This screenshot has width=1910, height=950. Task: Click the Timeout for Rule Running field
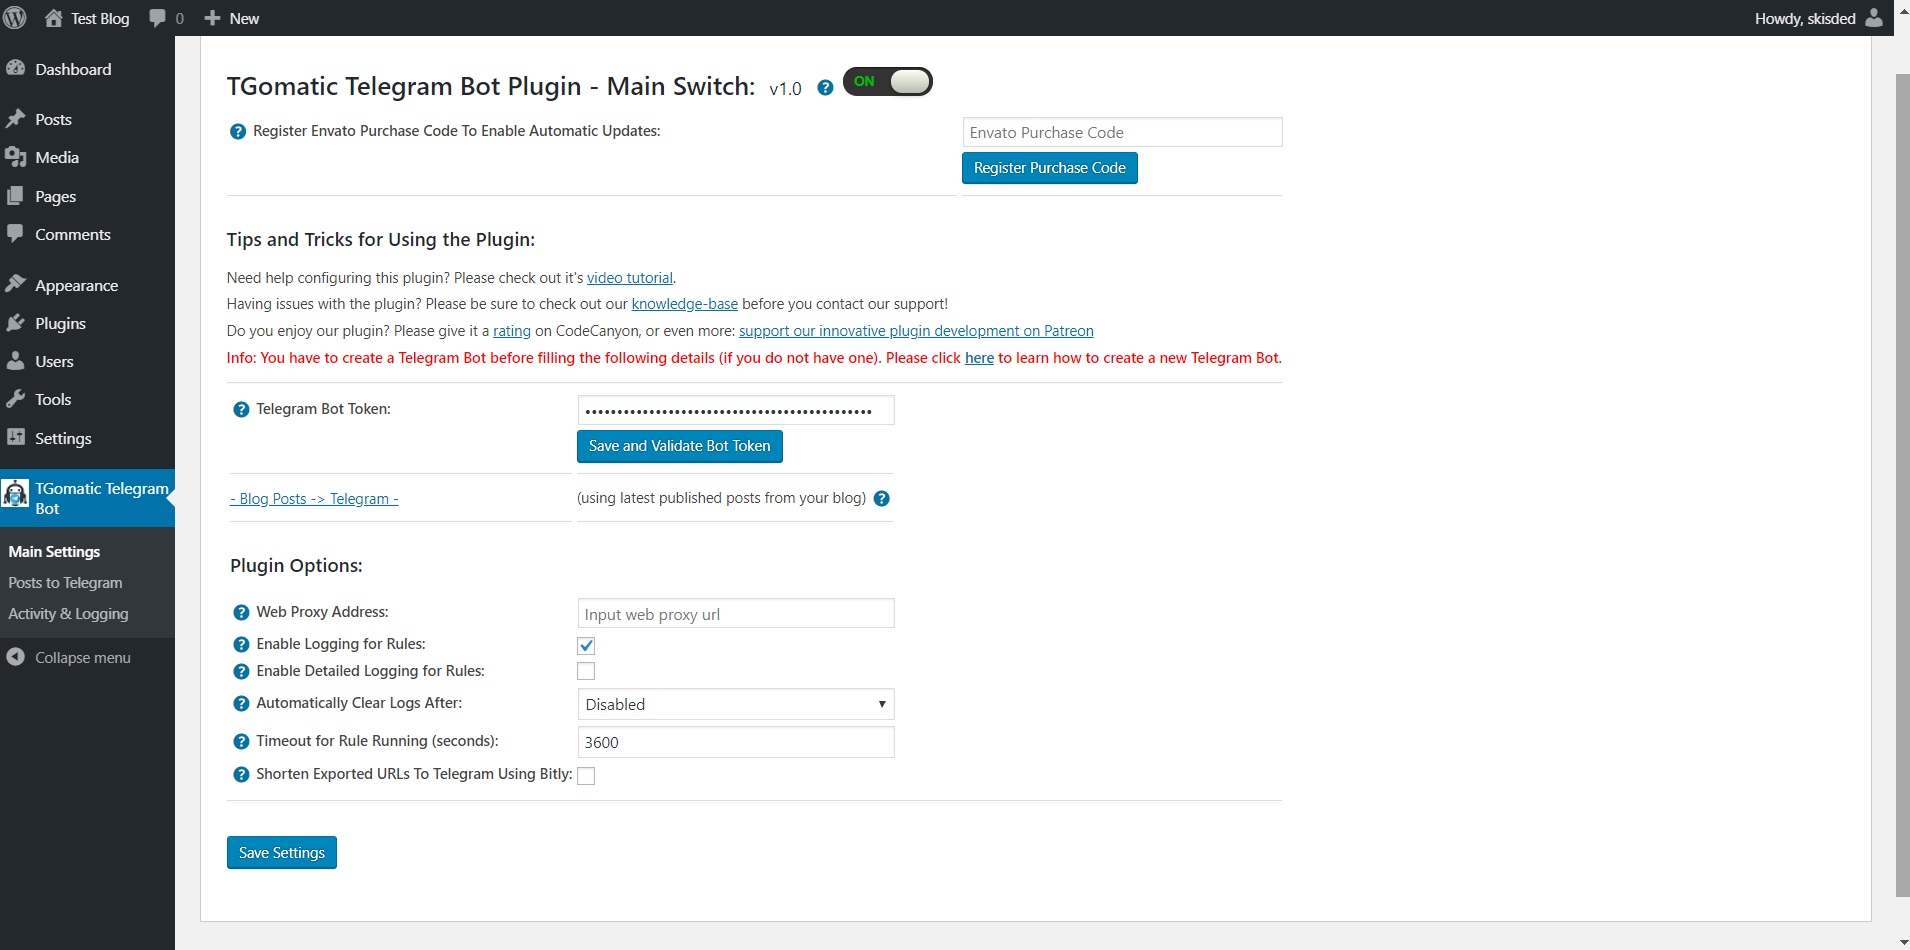tap(736, 742)
